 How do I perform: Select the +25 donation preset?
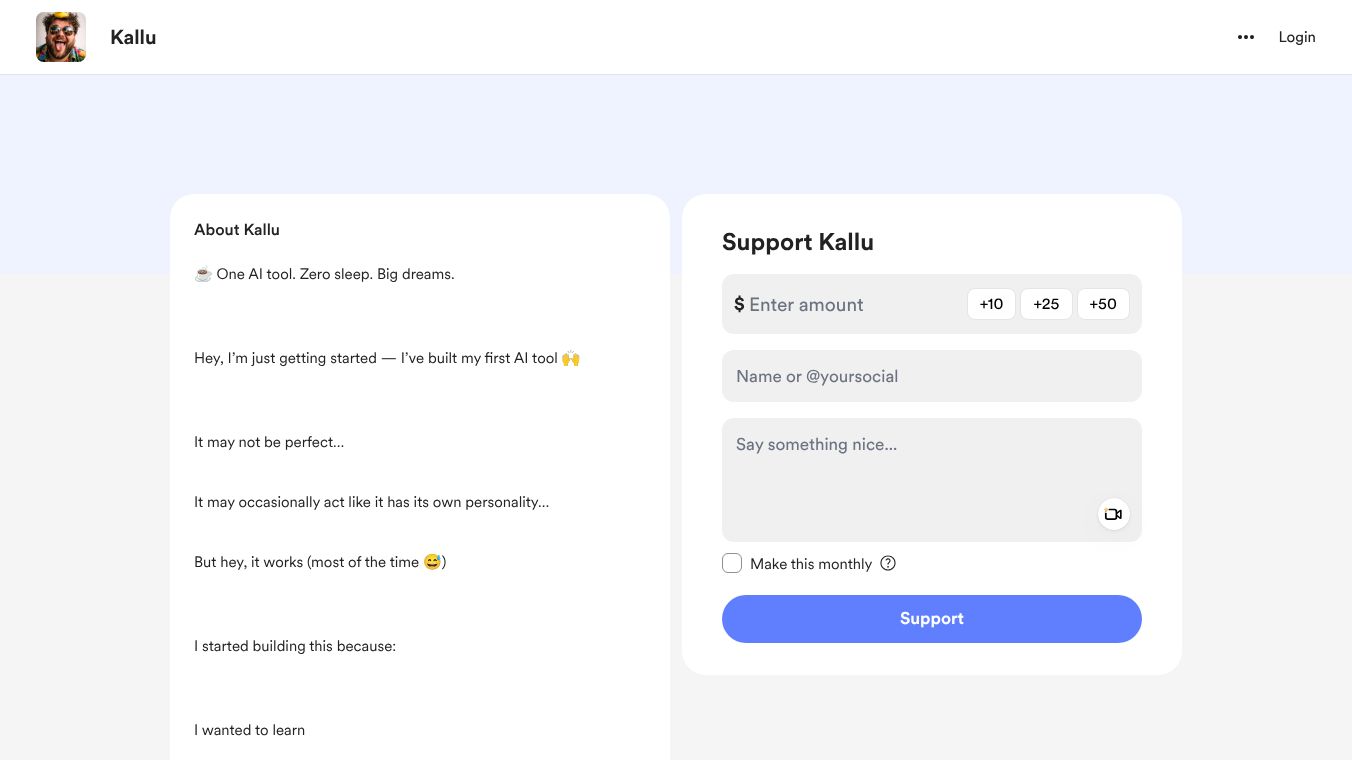tap(1046, 304)
